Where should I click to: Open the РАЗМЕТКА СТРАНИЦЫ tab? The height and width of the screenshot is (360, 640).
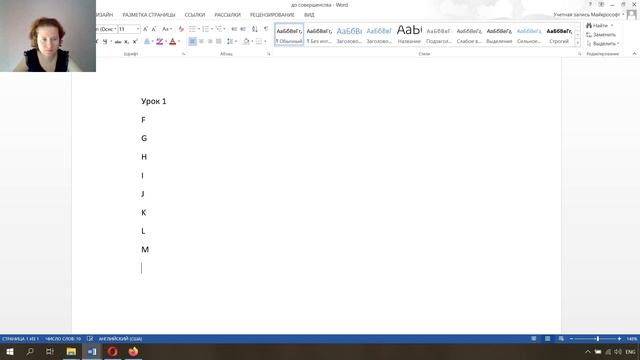(149, 15)
